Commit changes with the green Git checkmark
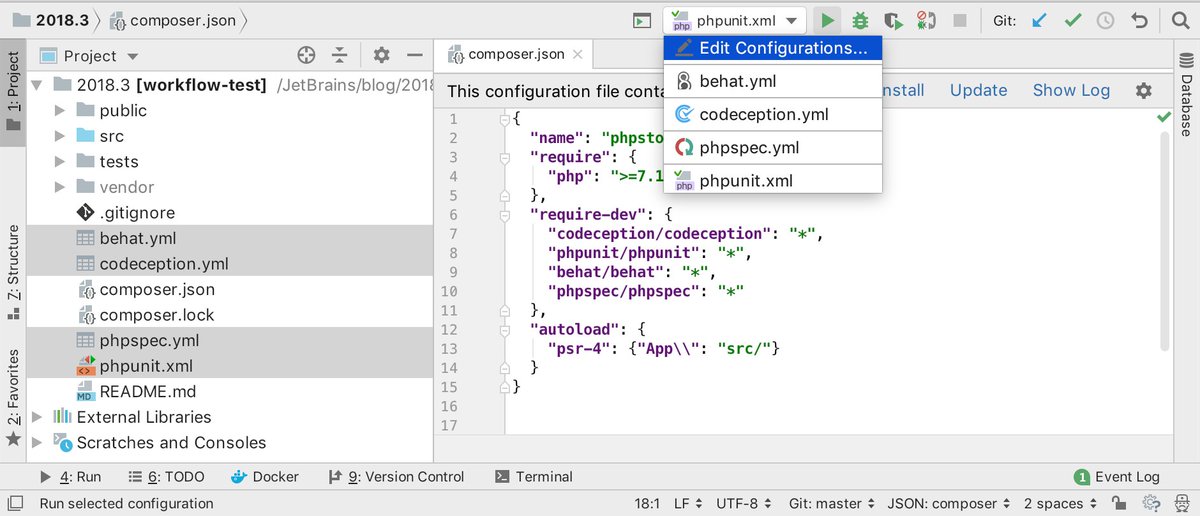This screenshot has height=516, width=1200. [1073, 20]
